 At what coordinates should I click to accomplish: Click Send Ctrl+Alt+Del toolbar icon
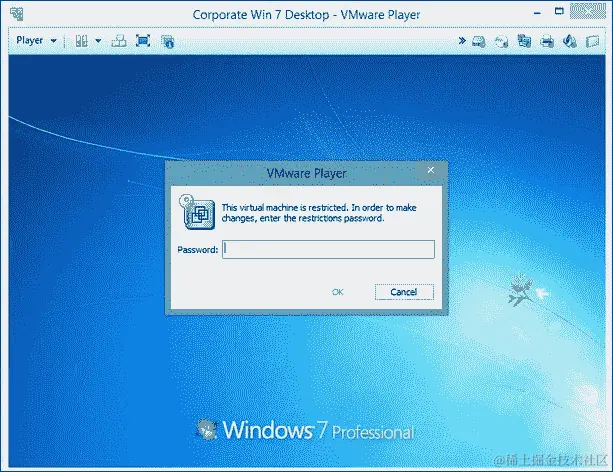point(119,41)
